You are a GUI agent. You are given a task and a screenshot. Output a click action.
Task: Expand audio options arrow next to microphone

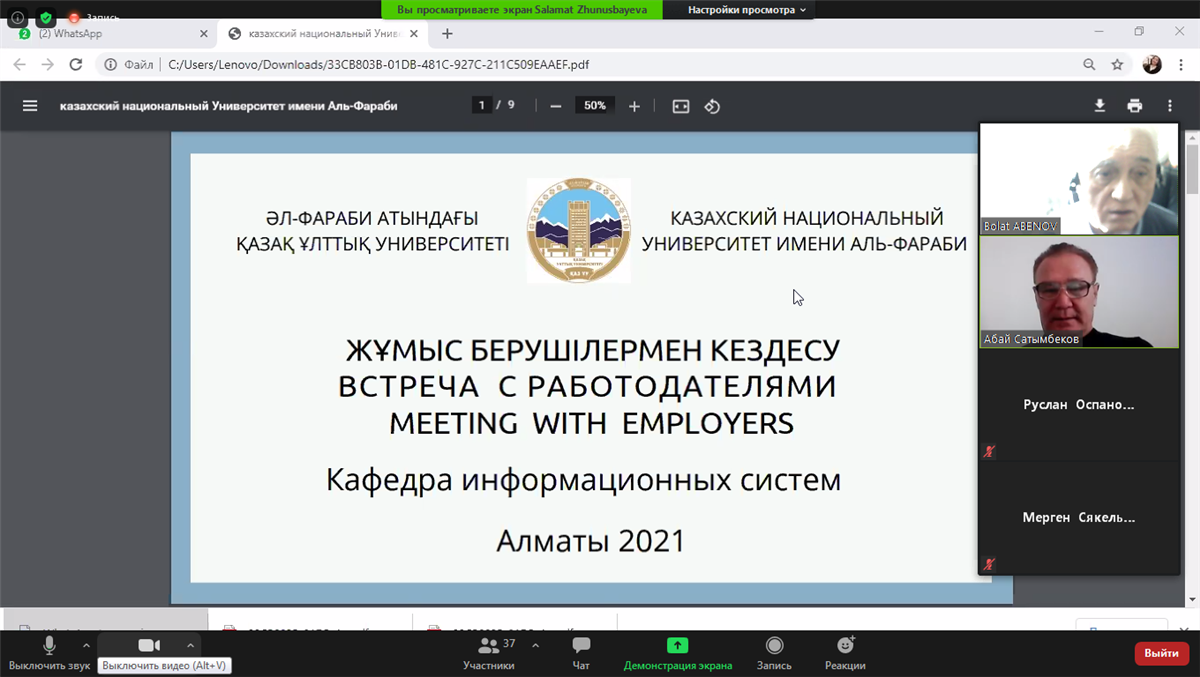86,645
